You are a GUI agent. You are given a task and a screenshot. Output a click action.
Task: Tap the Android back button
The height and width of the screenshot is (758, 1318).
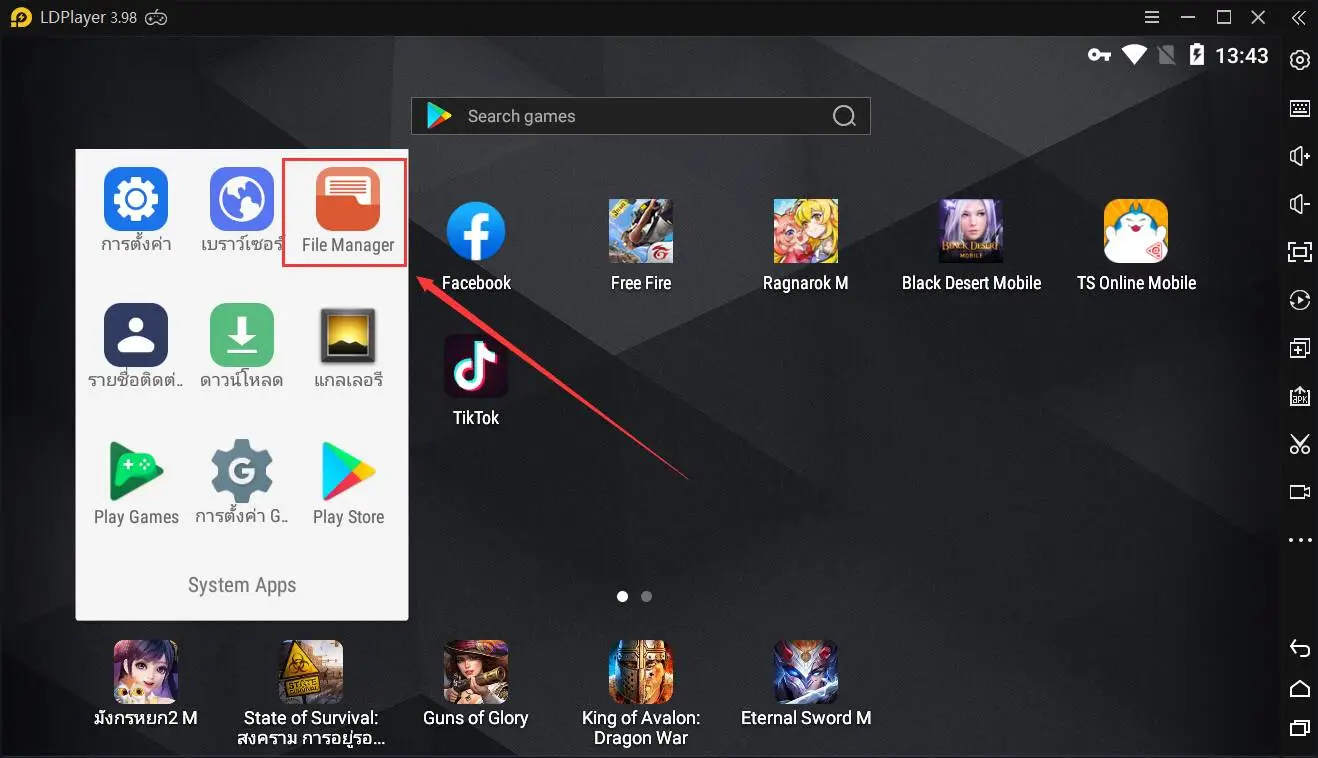pos(1299,649)
